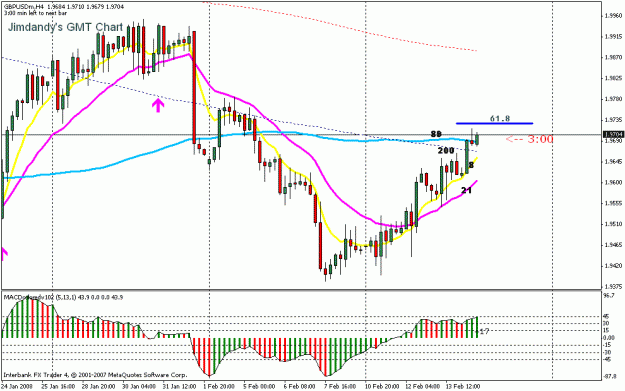Click the 1.9960 price axis label
The height and width of the screenshot is (391, 625).
614,16
